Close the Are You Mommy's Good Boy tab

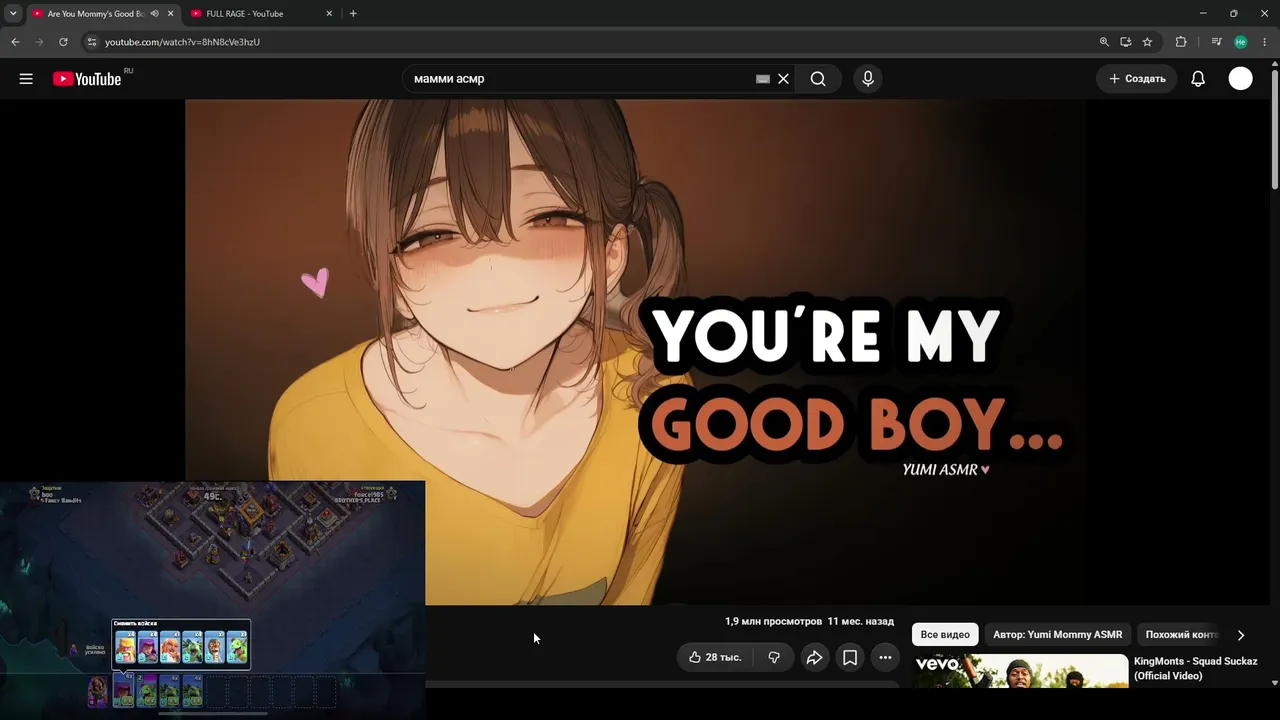[x=170, y=14]
